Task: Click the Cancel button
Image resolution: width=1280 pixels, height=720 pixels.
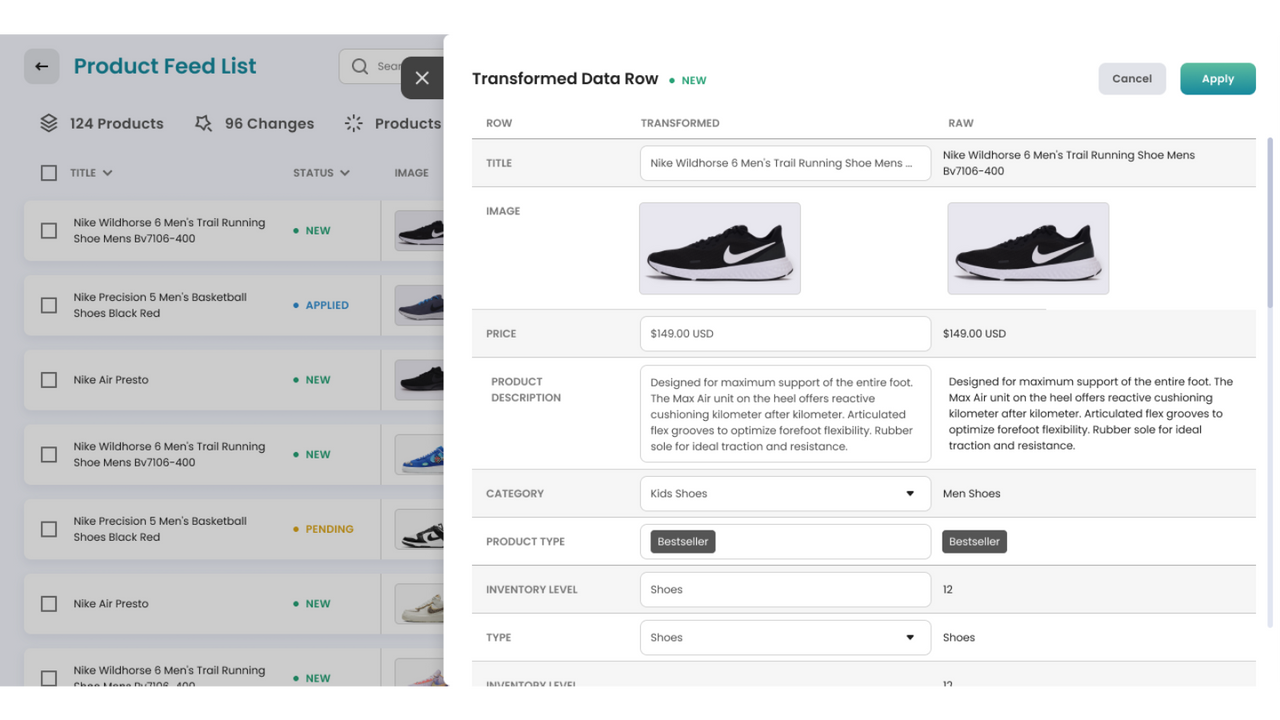Action: (x=1132, y=79)
